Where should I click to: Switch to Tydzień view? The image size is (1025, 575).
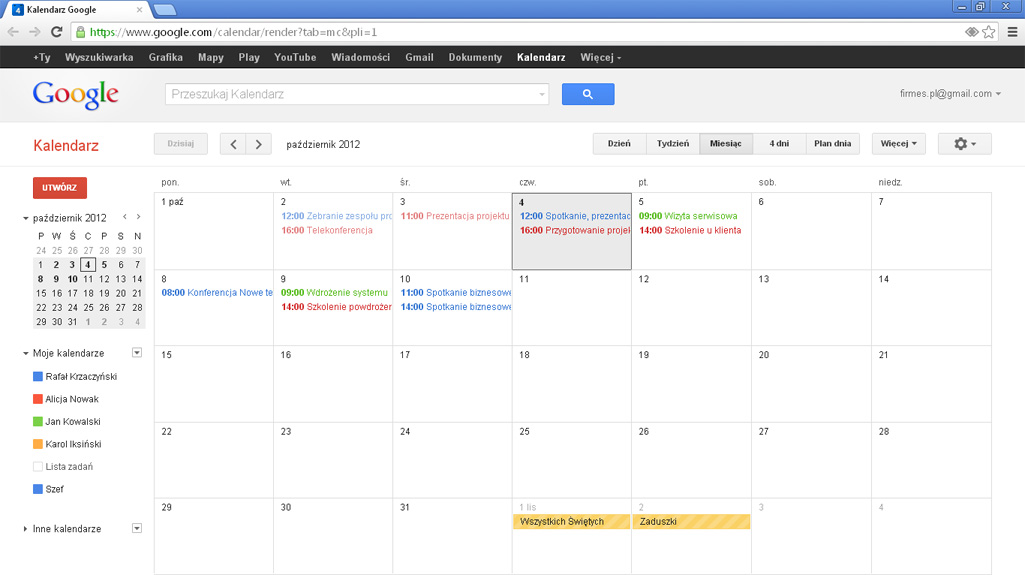point(673,144)
